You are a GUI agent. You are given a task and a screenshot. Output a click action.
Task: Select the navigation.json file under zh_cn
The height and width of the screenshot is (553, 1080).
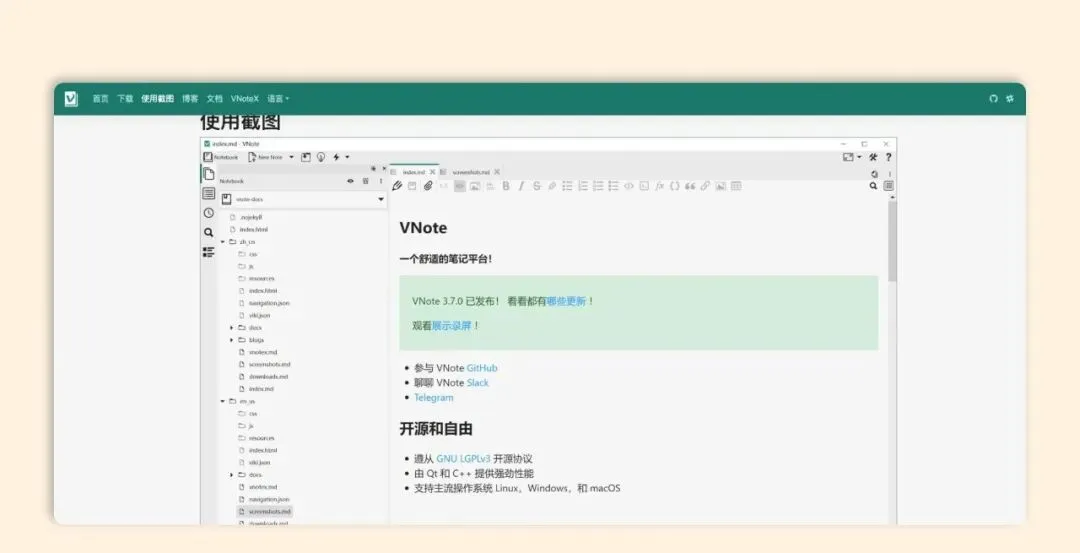[264, 303]
